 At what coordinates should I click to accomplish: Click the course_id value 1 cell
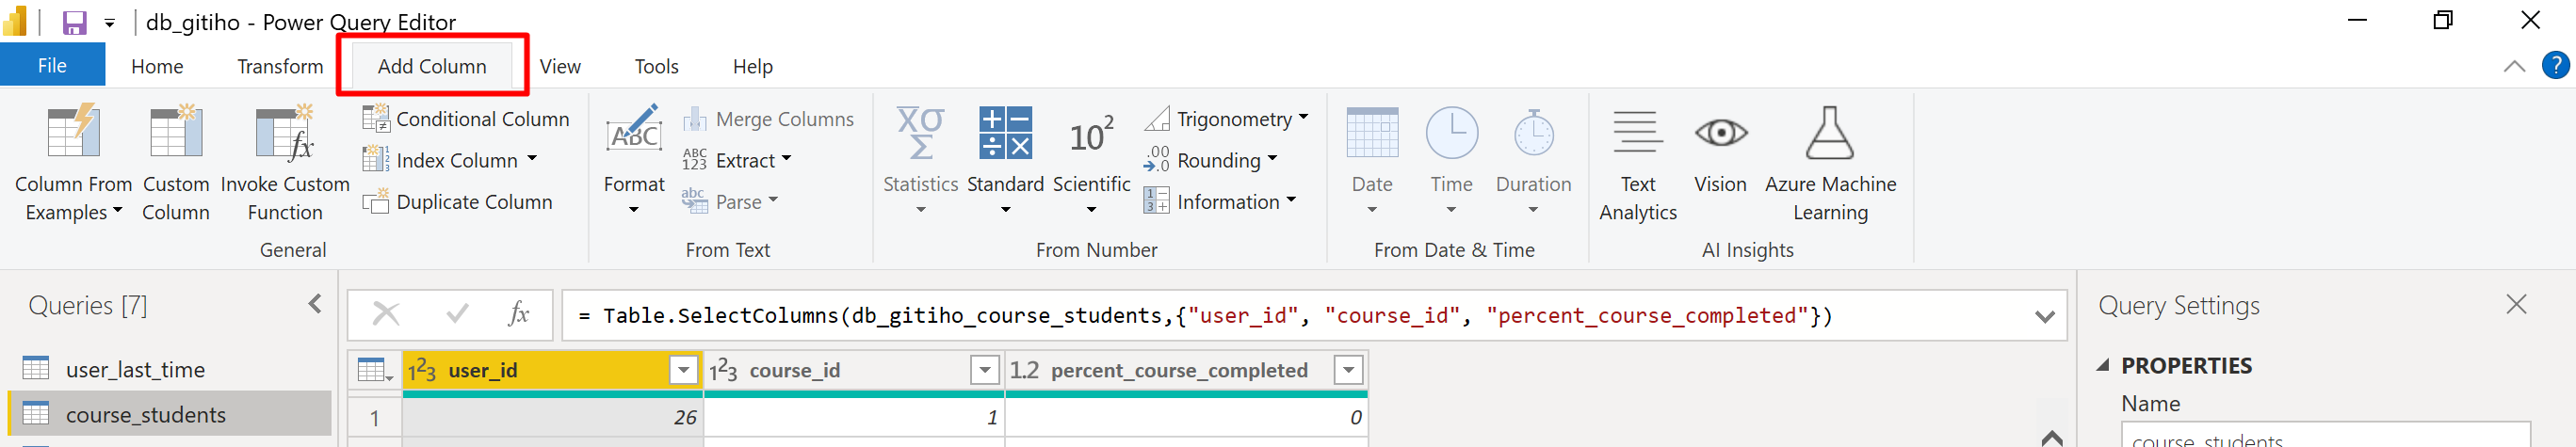pyautogui.click(x=854, y=417)
